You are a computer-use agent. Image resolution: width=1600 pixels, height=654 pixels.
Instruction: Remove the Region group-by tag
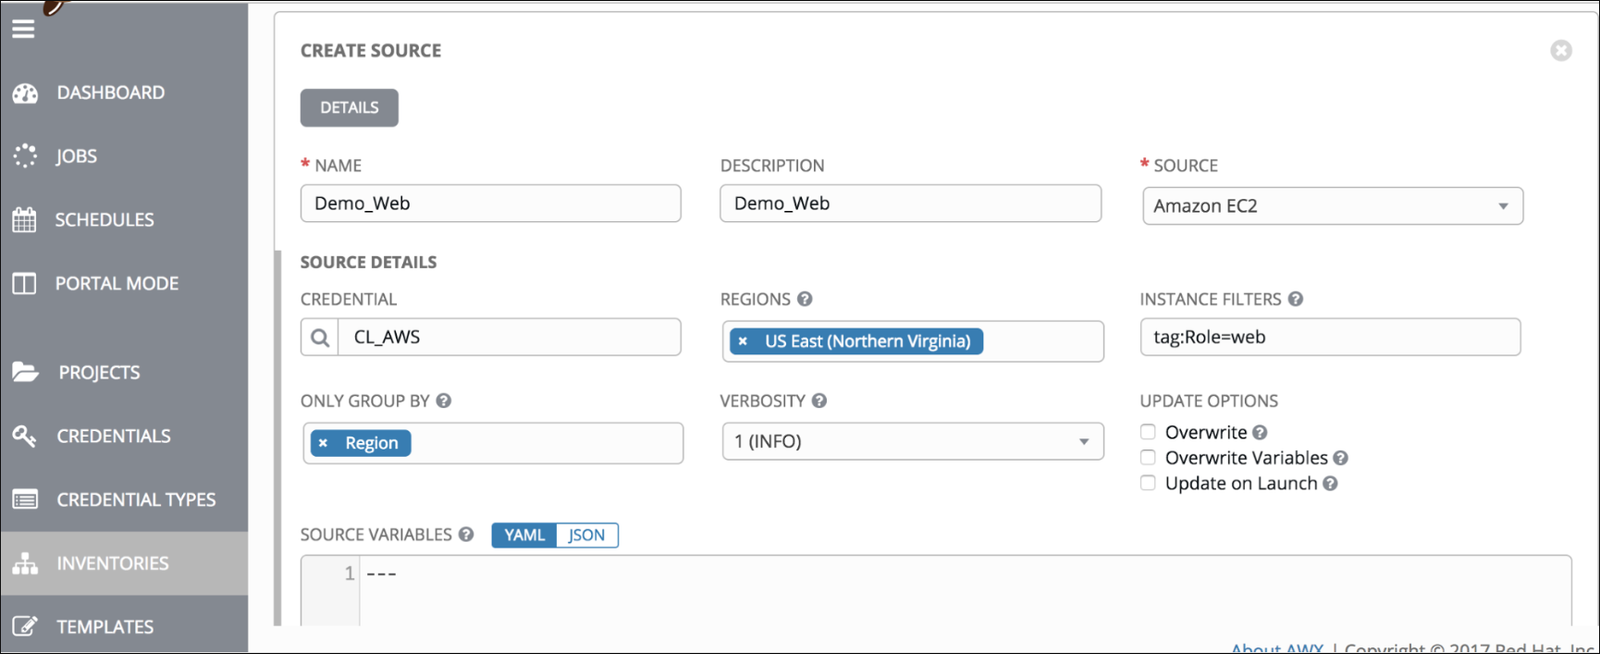[323, 443]
